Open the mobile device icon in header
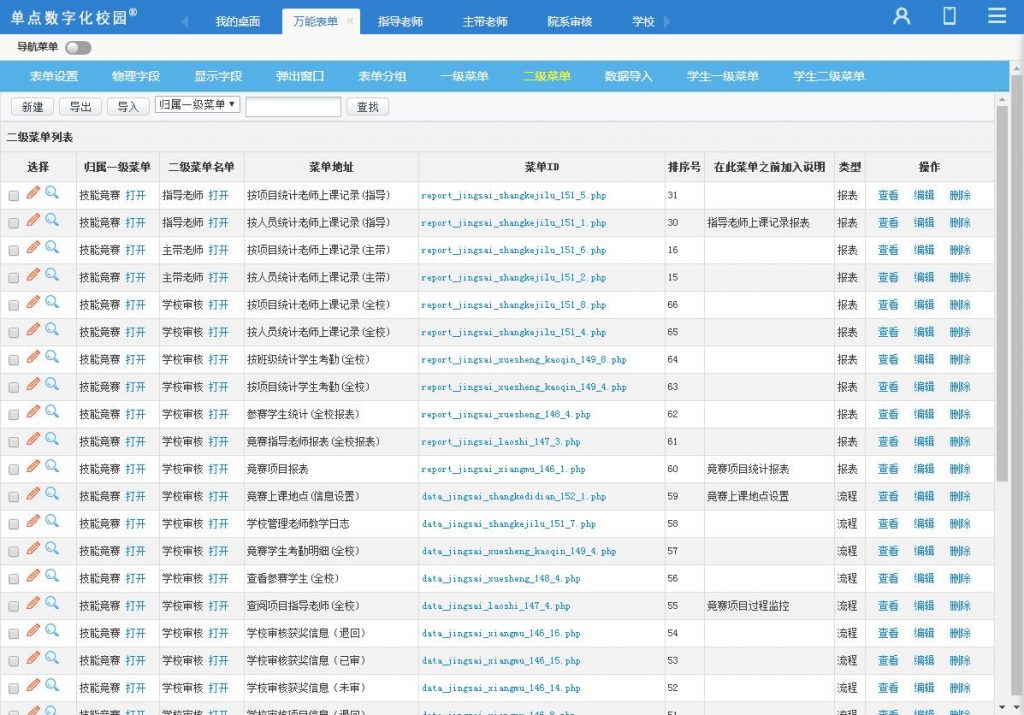The image size is (1024, 715). pyautogui.click(x=950, y=16)
